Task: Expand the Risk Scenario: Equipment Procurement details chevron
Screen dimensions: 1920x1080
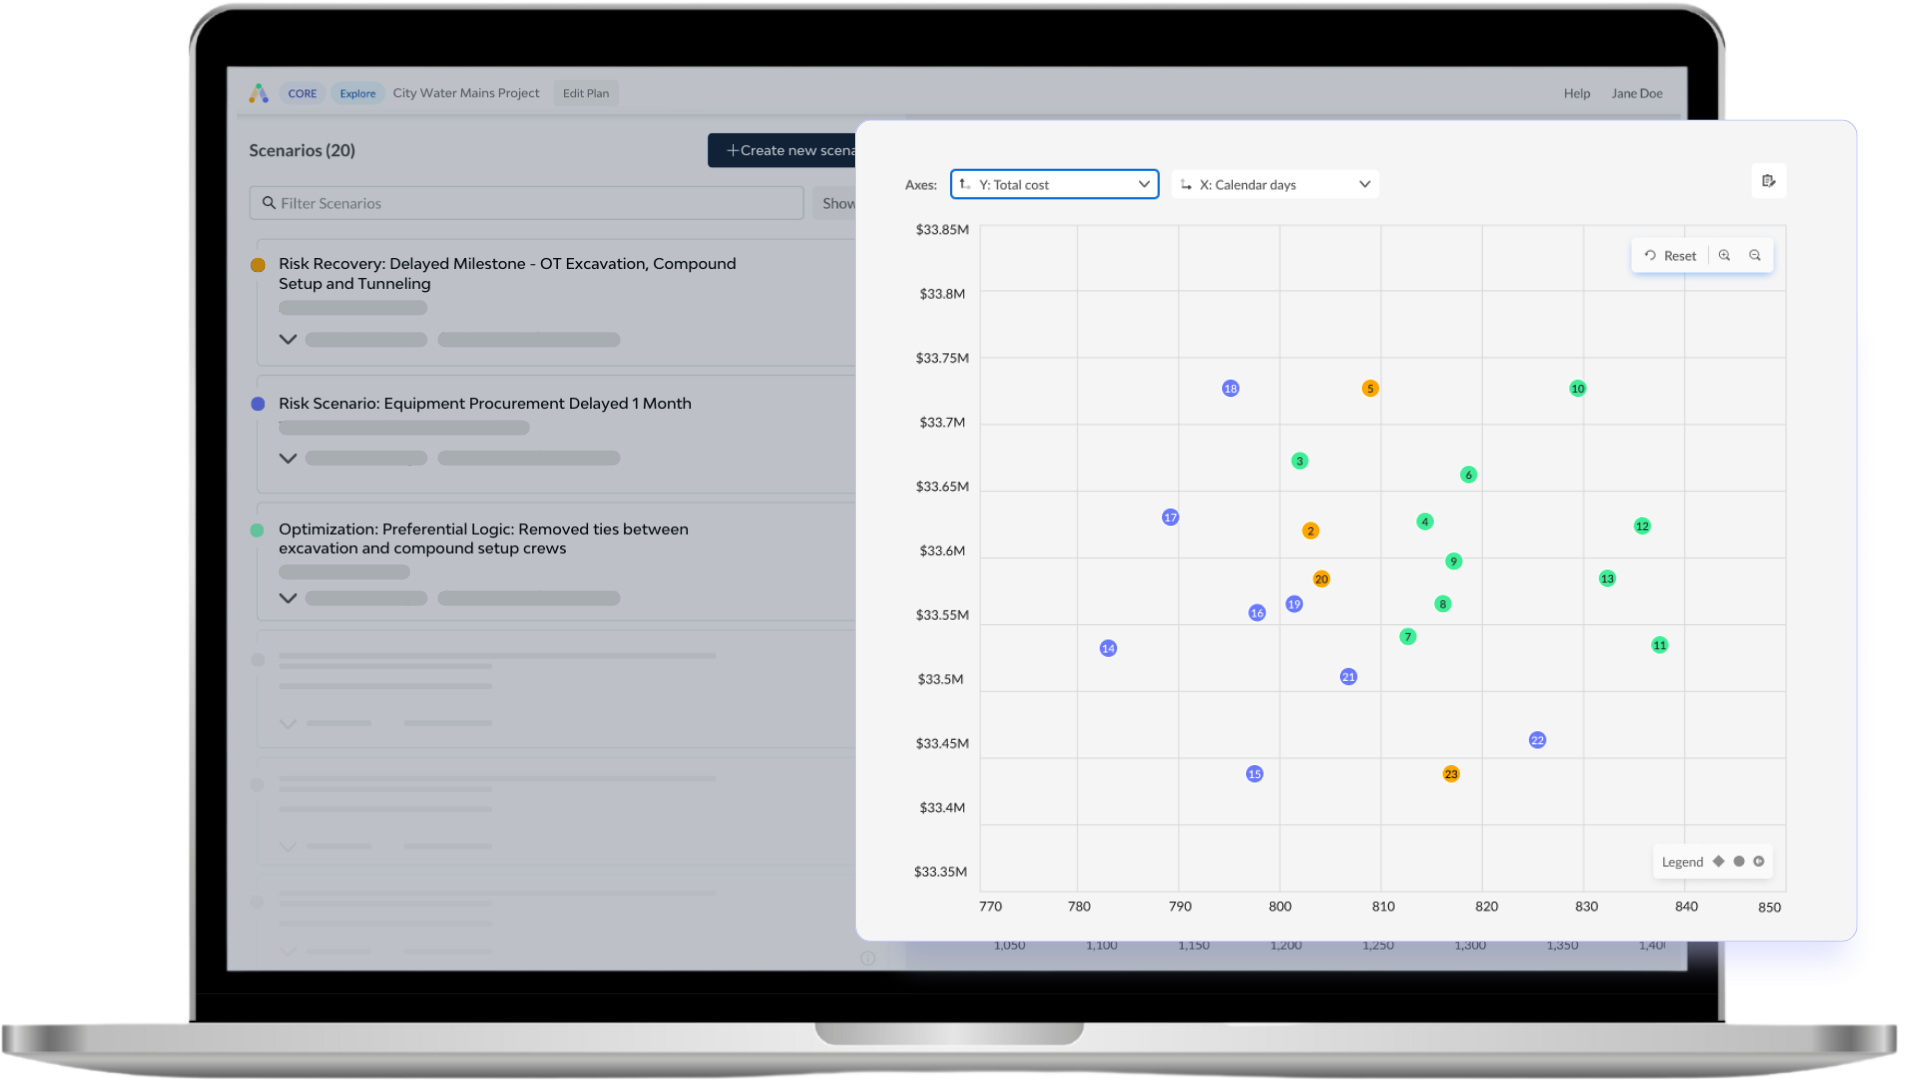Action: pyautogui.click(x=287, y=458)
